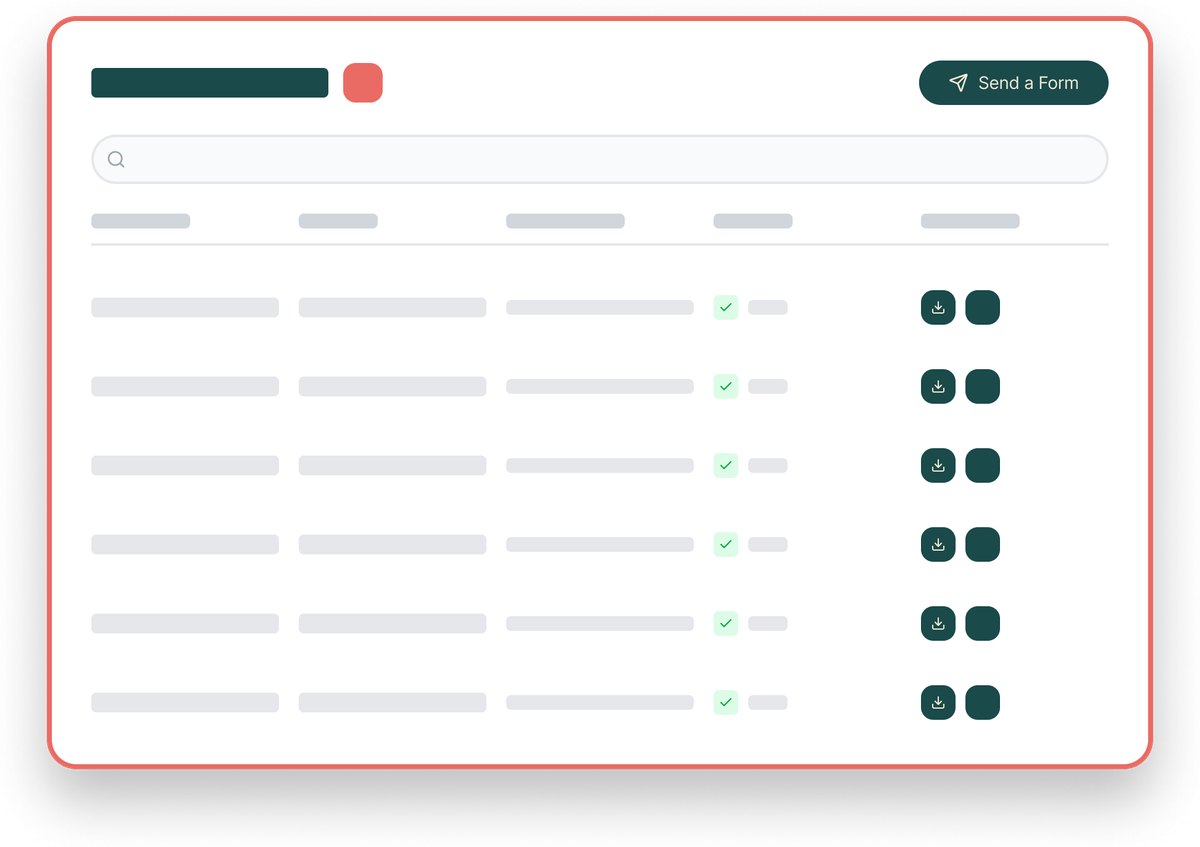This screenshot has height=847, width=1200.
Task: Click the paper plane send icon
Action: 958,83
